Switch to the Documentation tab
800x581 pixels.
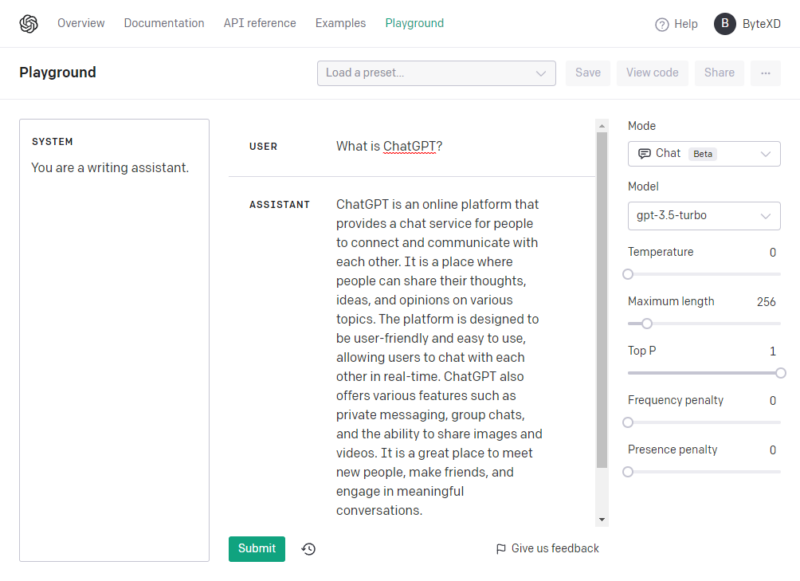coord(164,23)
